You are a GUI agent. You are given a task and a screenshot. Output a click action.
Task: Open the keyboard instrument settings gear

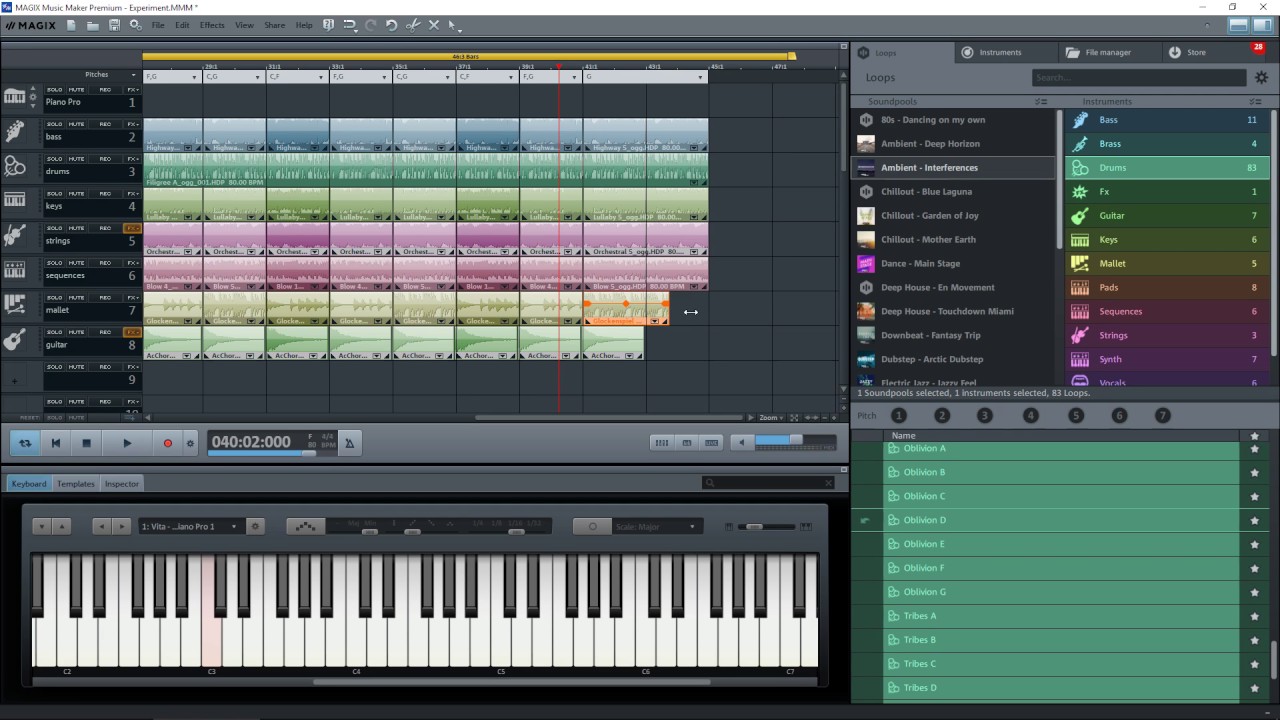[255, 526]
